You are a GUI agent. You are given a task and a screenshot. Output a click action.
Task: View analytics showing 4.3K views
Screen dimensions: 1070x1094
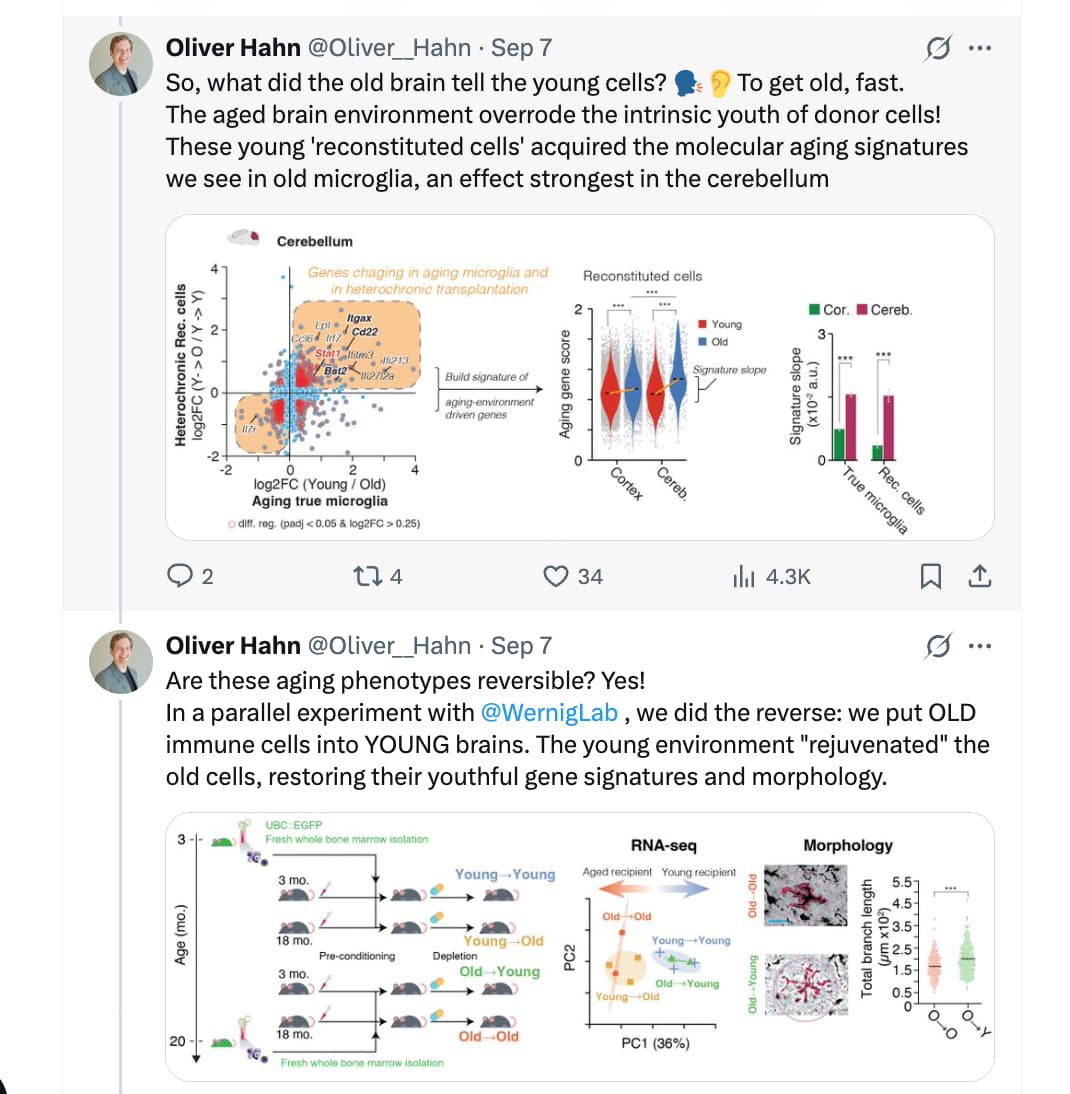(771, 576)
